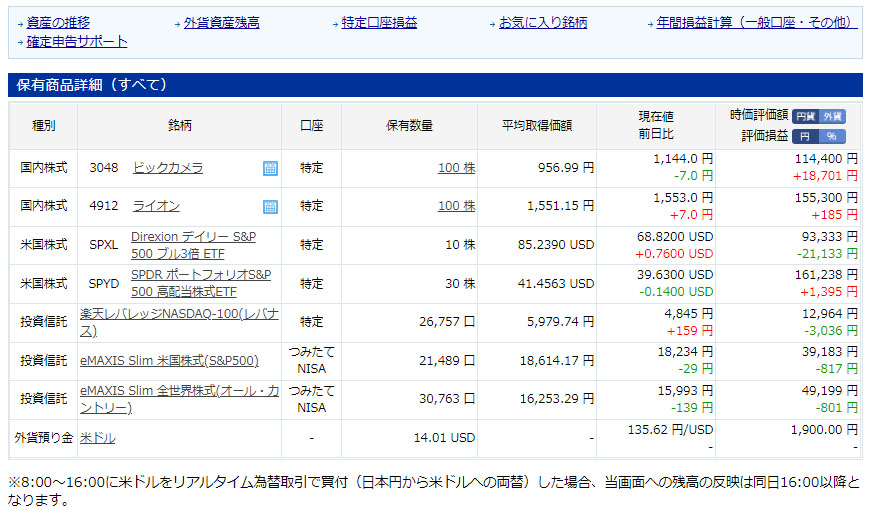Open the chart icon for ライオン
The height and width of the screenshot is (507, 869).
[x=270, y=206]
